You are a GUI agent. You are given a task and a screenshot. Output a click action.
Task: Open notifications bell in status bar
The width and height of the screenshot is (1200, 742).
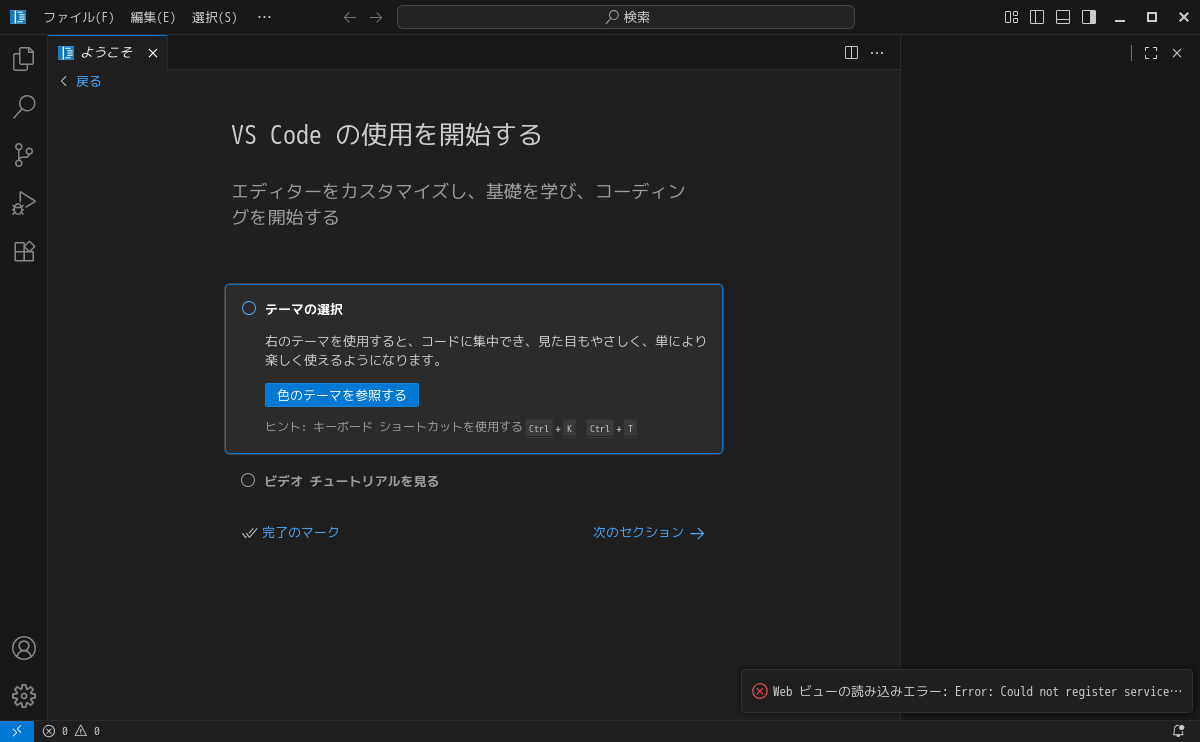coord(1178,731)
